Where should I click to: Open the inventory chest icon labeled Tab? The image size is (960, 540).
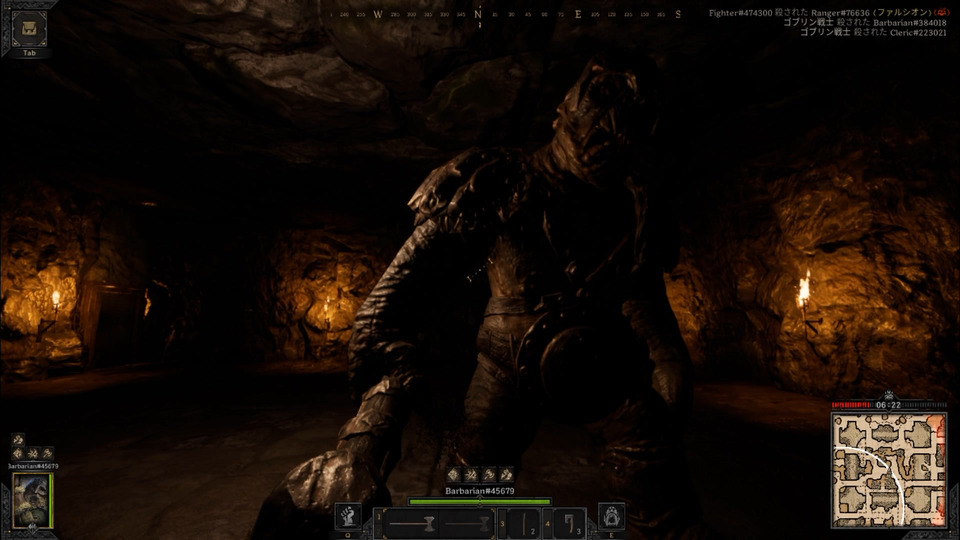[x=29, y=29]
